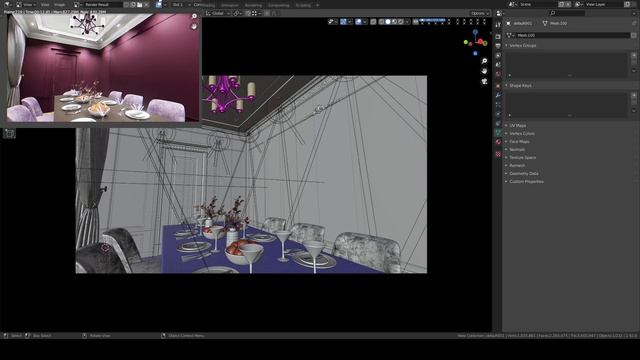The height and width of the screenshot is (360, 640).
Task: Expand the Texture Space panel
Action: (522, 158)
